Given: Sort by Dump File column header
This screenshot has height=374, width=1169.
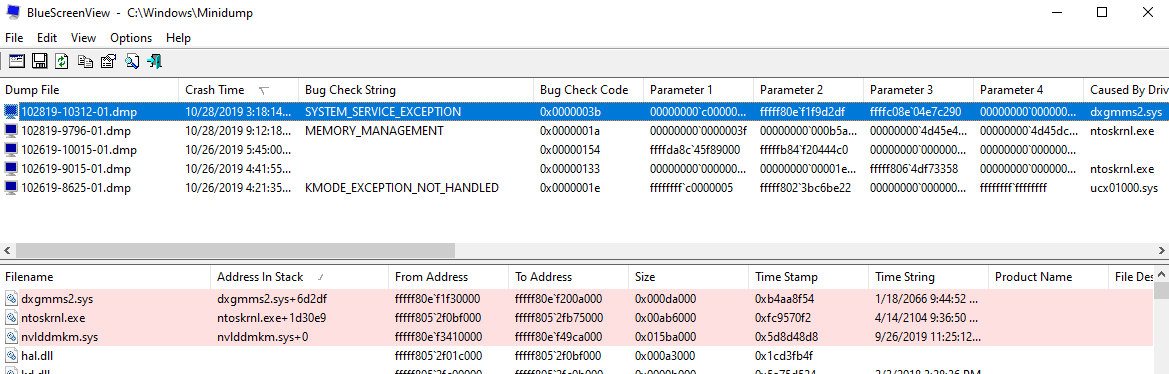Looking at the screenshot, I should coord(90,90).
